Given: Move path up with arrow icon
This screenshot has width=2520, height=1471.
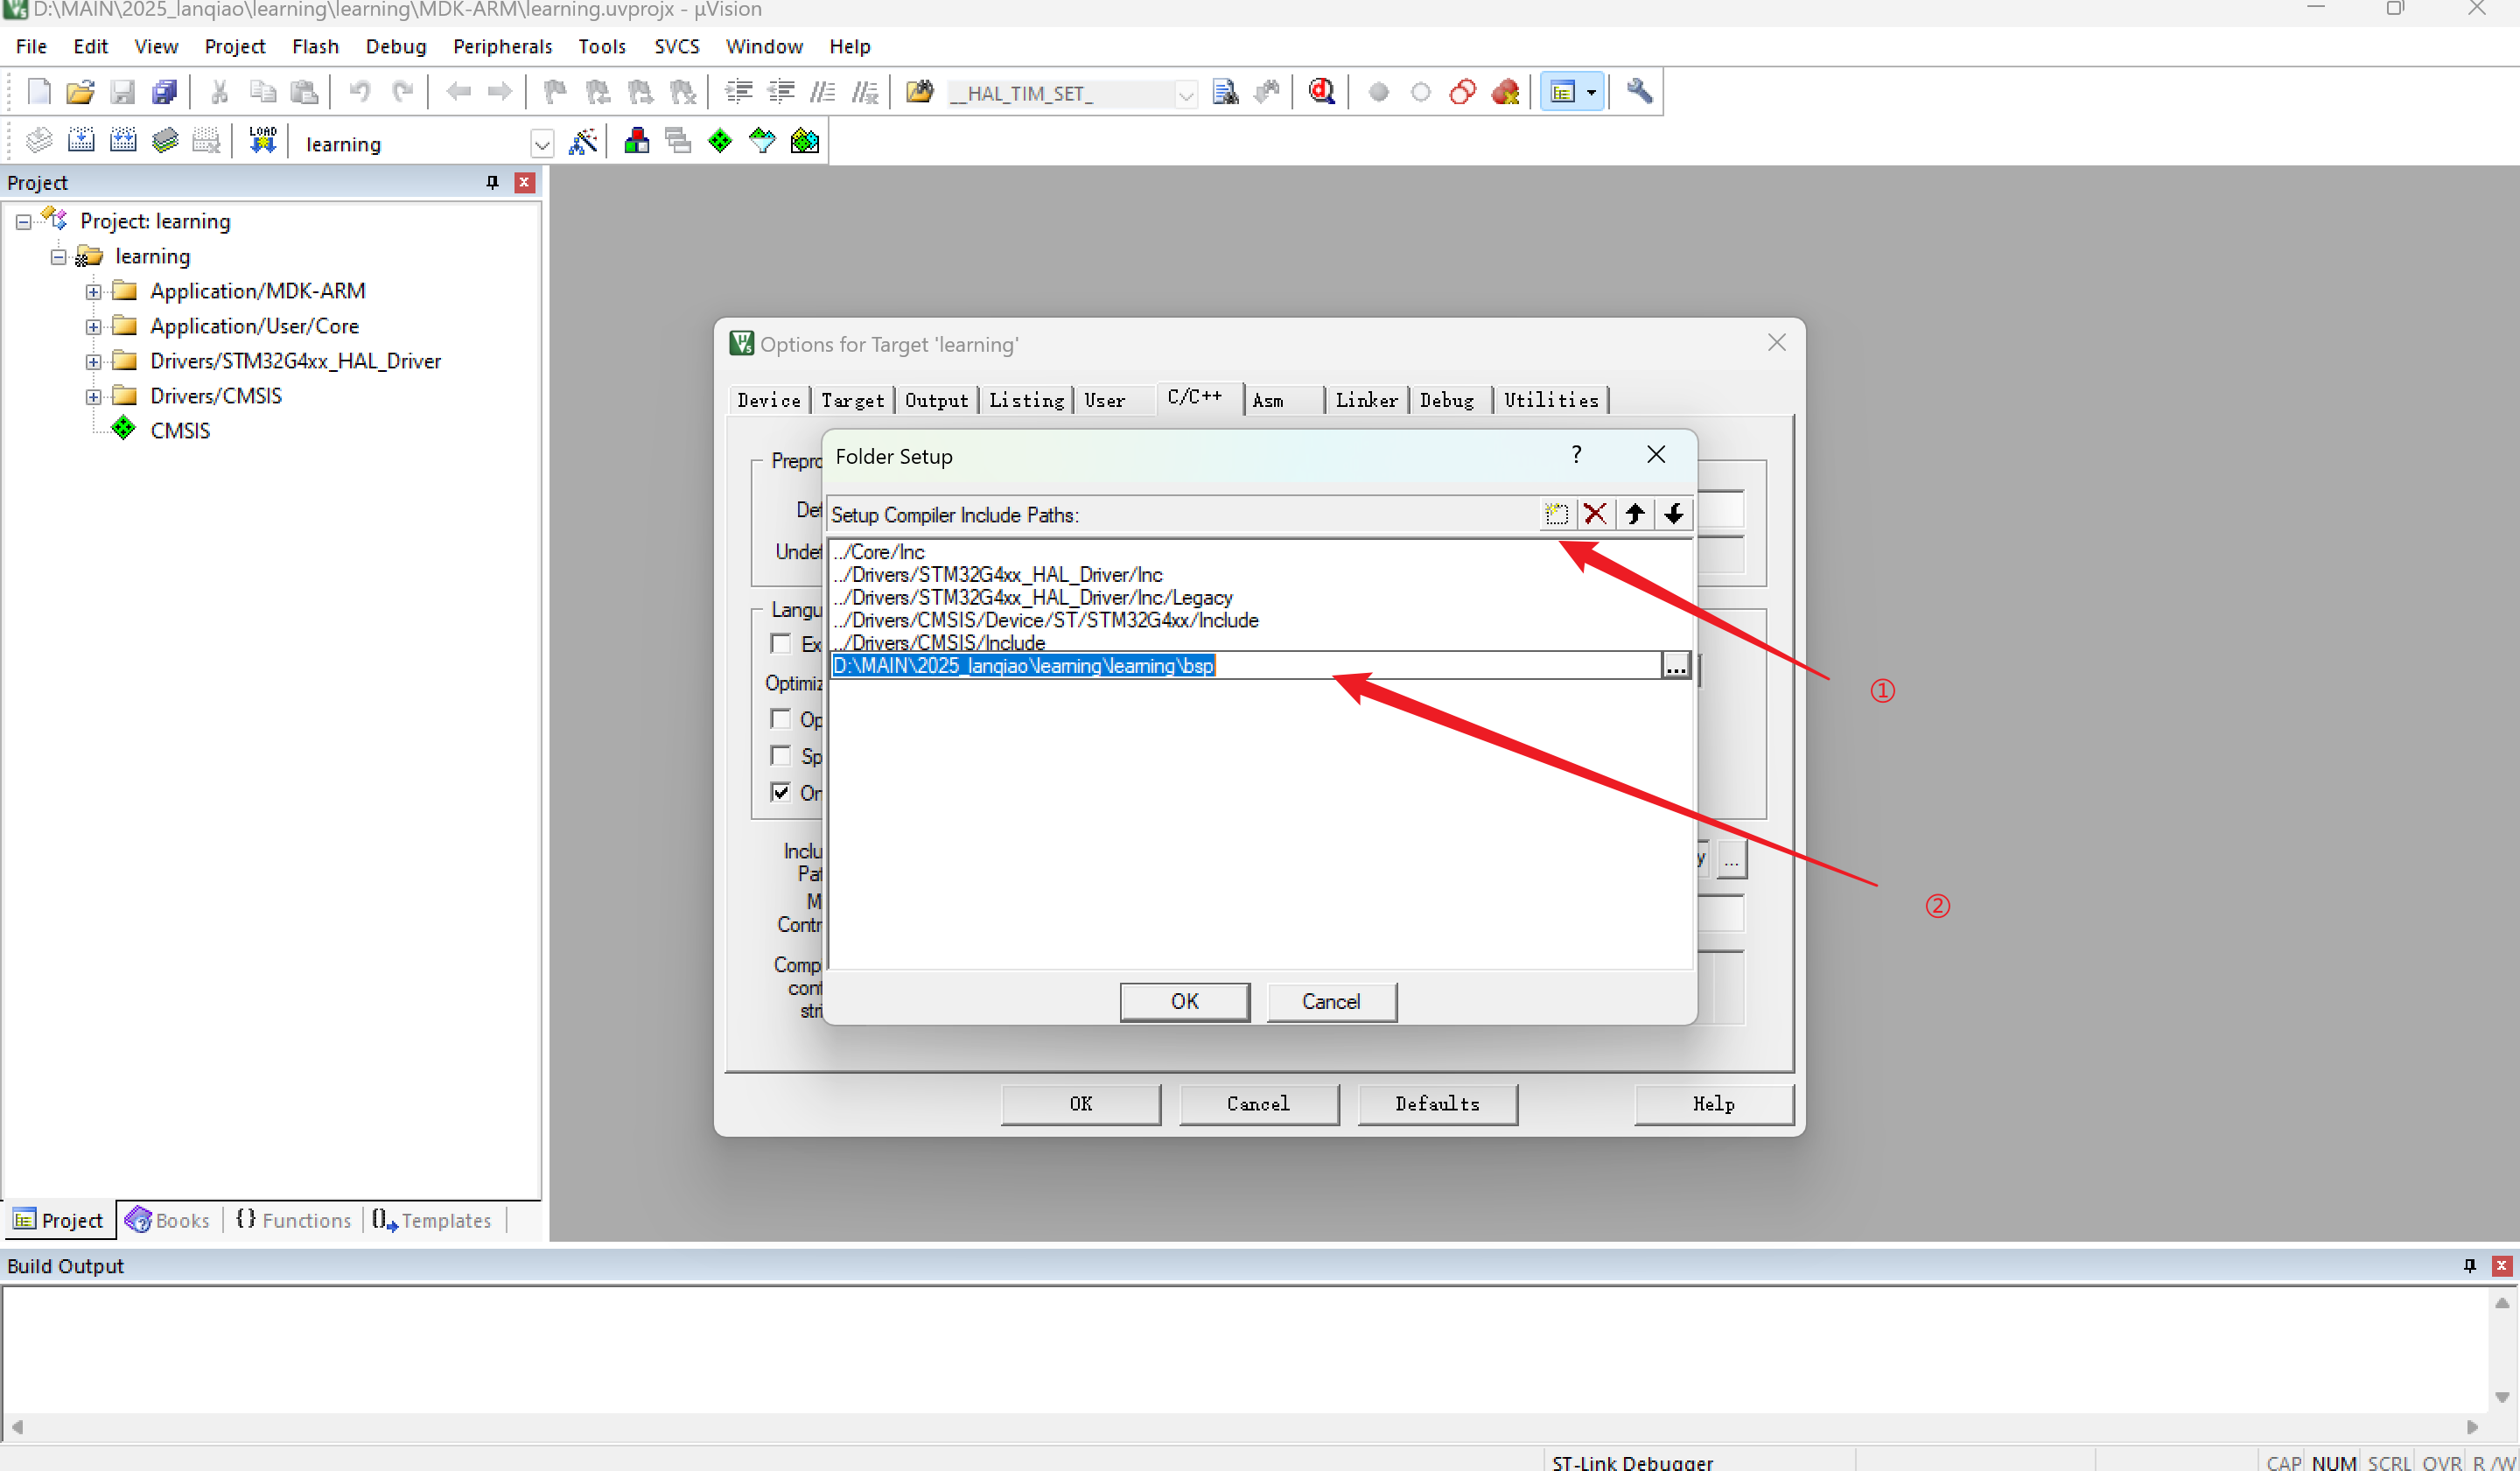Looking at the screenshot, I should (x=1634, y=514).
